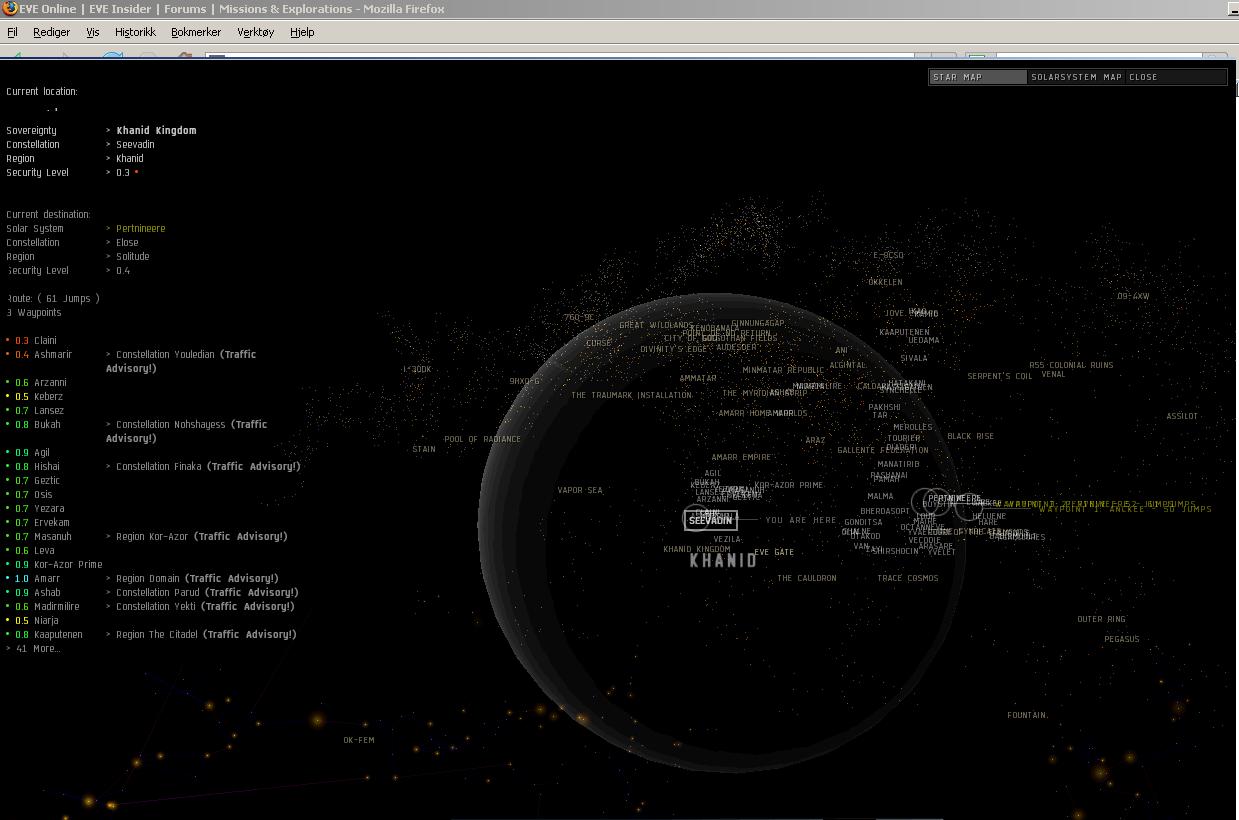Select route system Masanuh
This screenshot has height=820, width=1239.
point(53,536)
